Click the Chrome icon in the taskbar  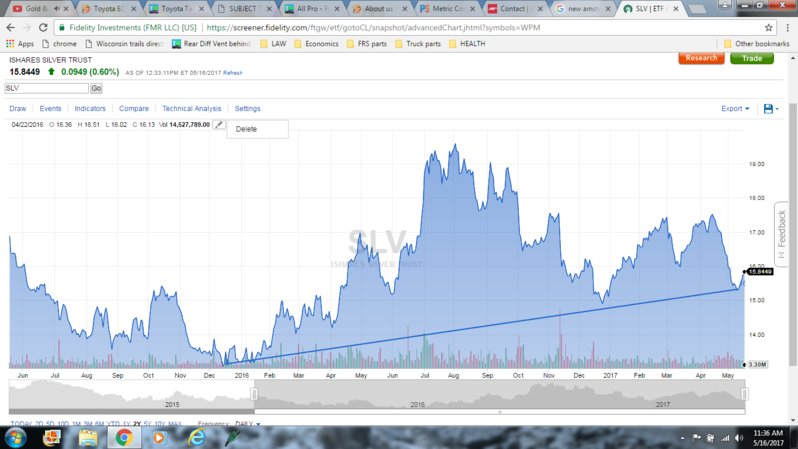[124, 438]
